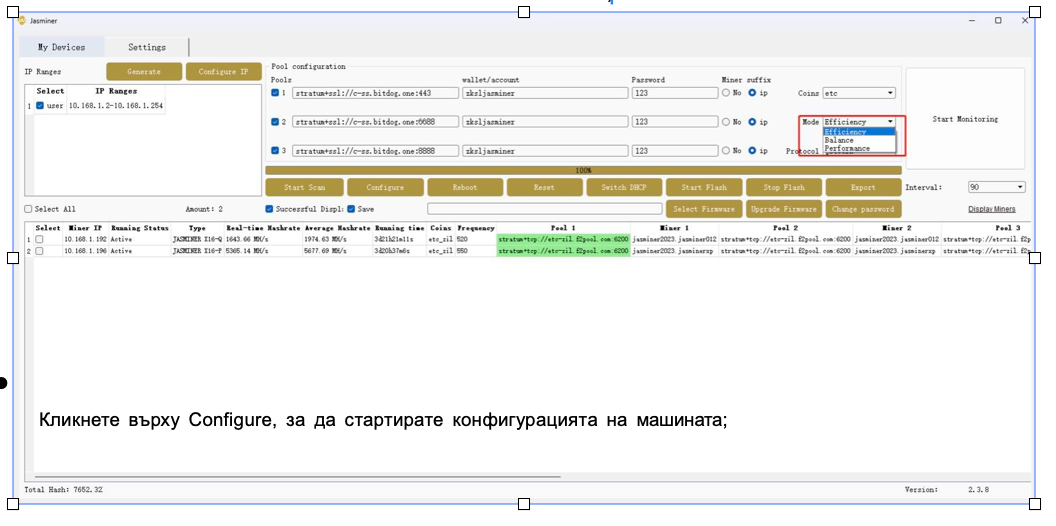Click pool 3 wallet/account field

click(543, 151)
